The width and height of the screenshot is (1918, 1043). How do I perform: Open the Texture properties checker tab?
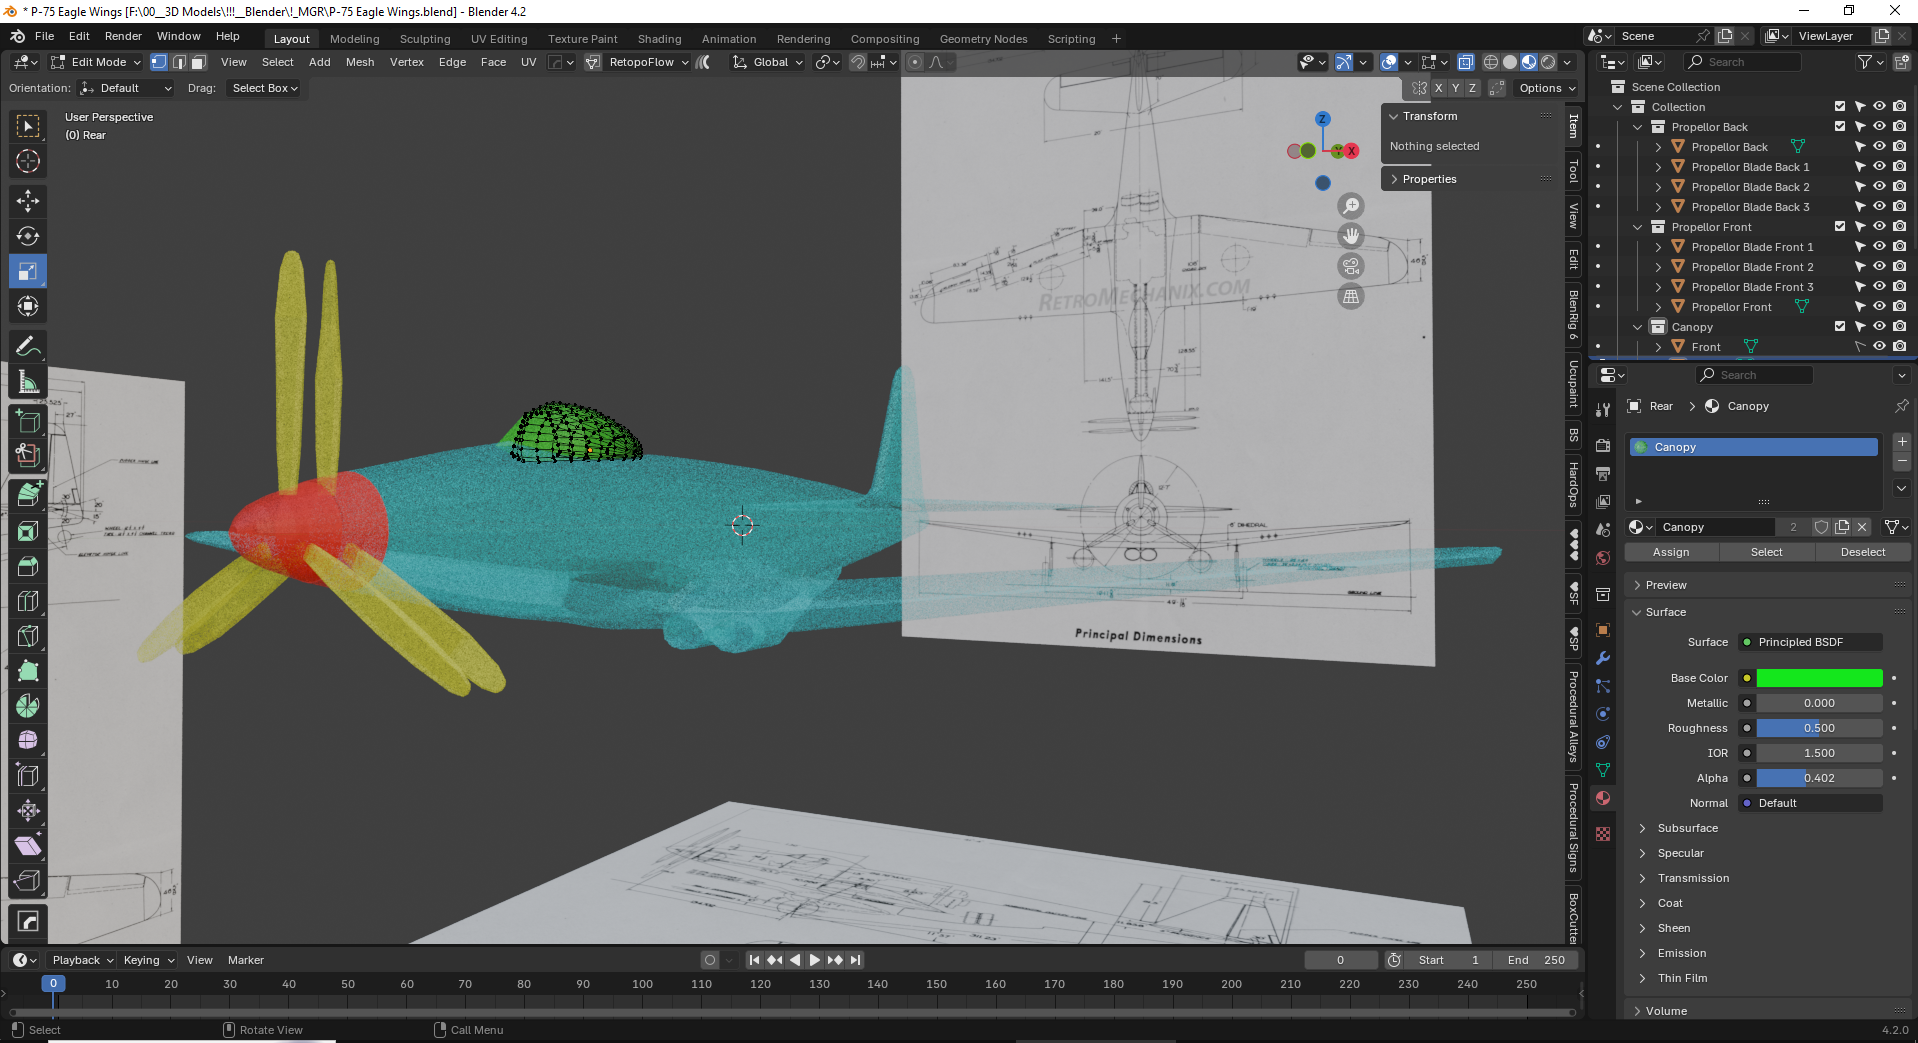point(1603,834)
